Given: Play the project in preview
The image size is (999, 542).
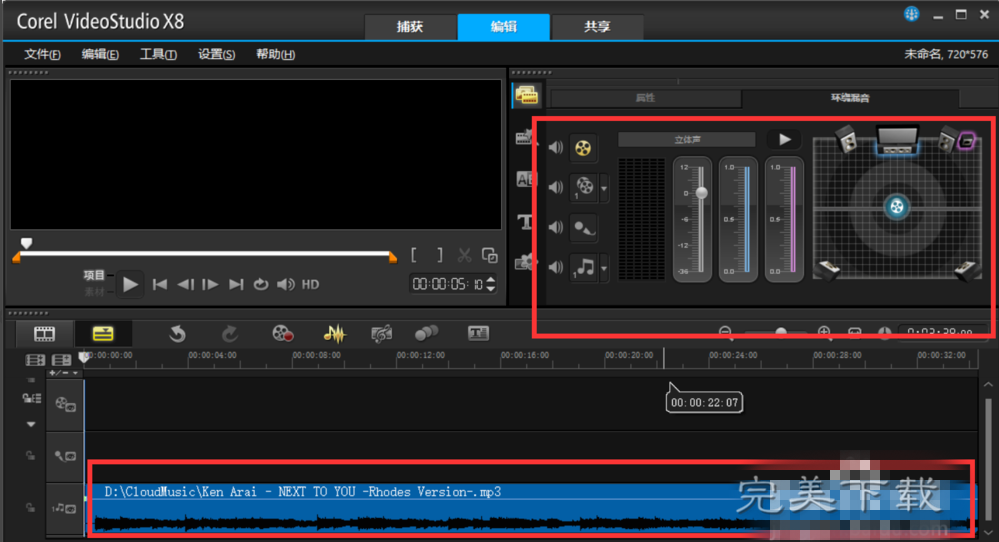Looking at the screenshot, I should pos(129,284).
